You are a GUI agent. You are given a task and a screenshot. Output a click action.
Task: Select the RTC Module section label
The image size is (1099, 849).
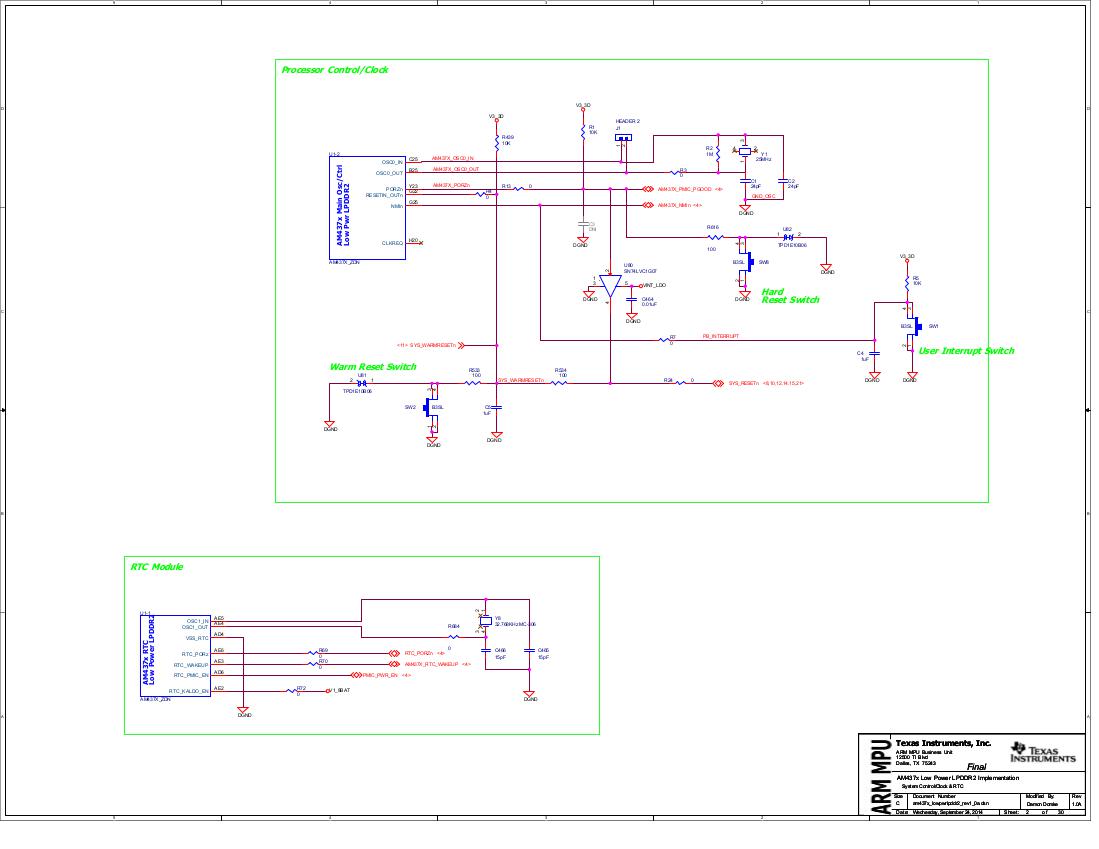[x=154, y=565]
